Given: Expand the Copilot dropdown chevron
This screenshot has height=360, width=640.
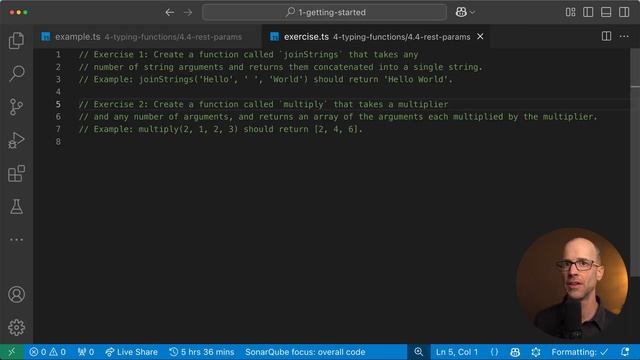Looking at the screenshot, I should coord(472,13).
